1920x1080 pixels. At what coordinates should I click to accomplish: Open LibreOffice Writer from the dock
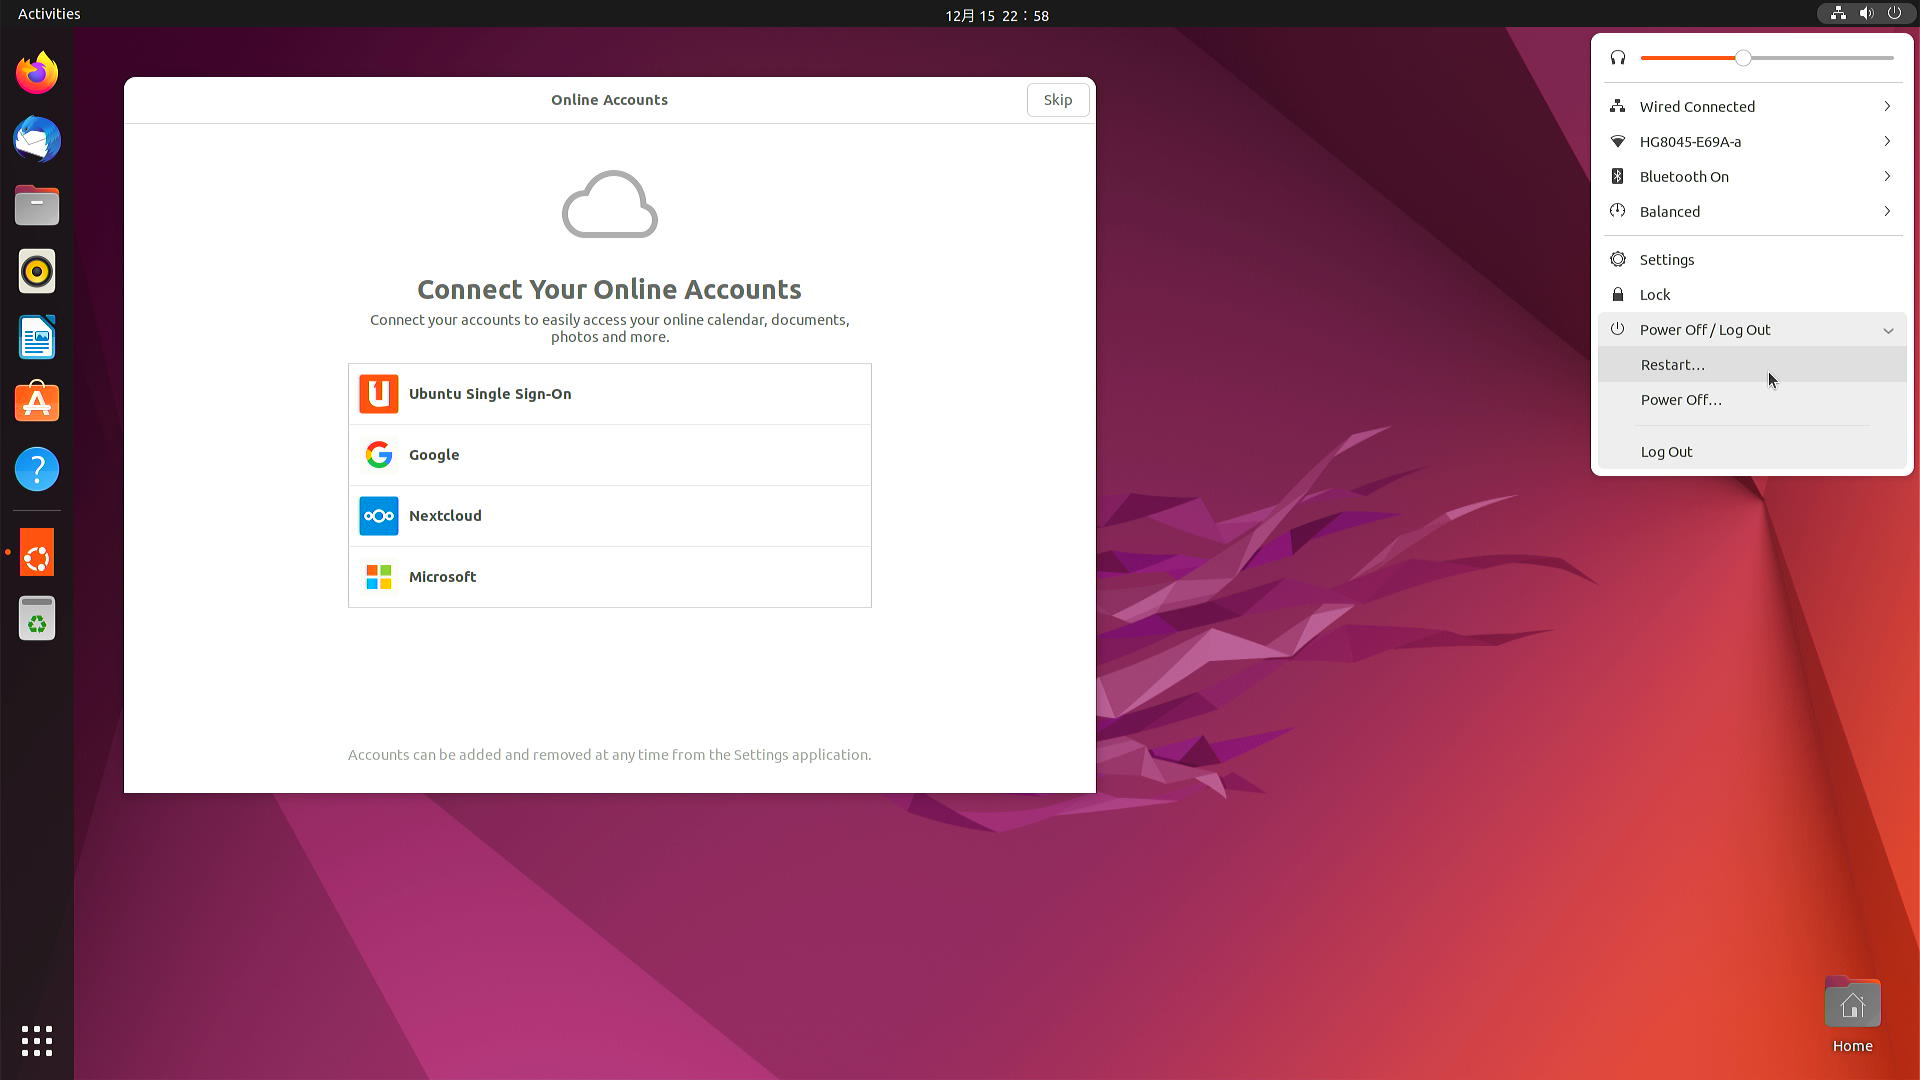36,337
